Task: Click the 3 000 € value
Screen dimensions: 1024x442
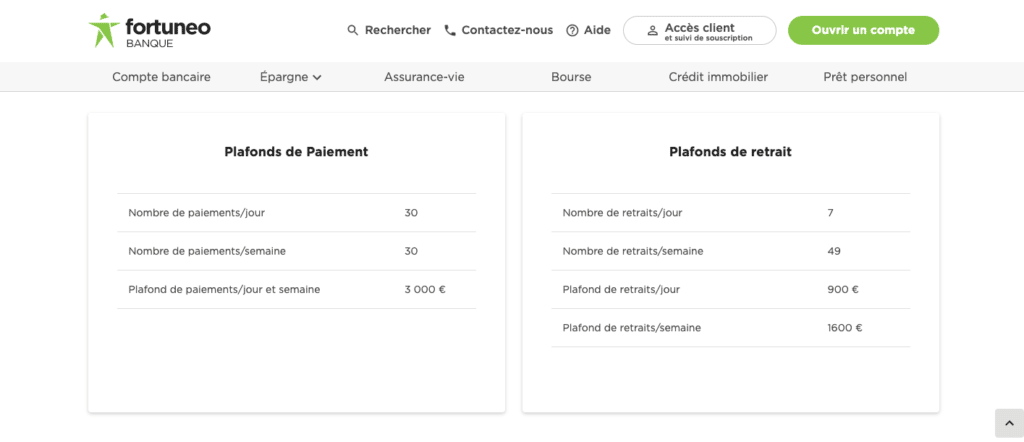Action: pyautogui.click(x=425, y=289)
